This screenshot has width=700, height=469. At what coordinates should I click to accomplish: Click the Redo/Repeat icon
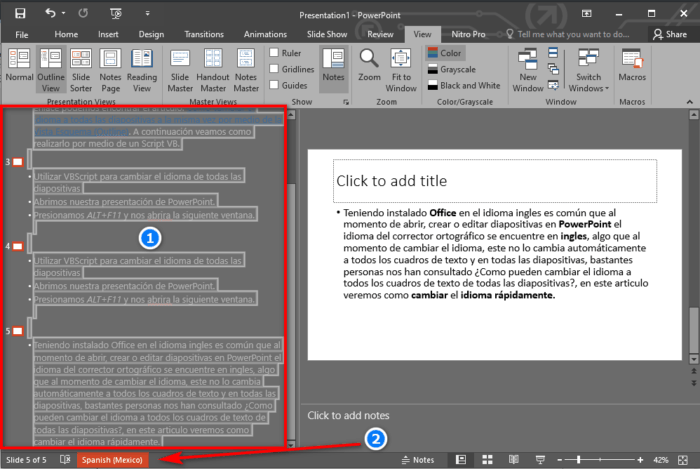[x=83, y=13]
